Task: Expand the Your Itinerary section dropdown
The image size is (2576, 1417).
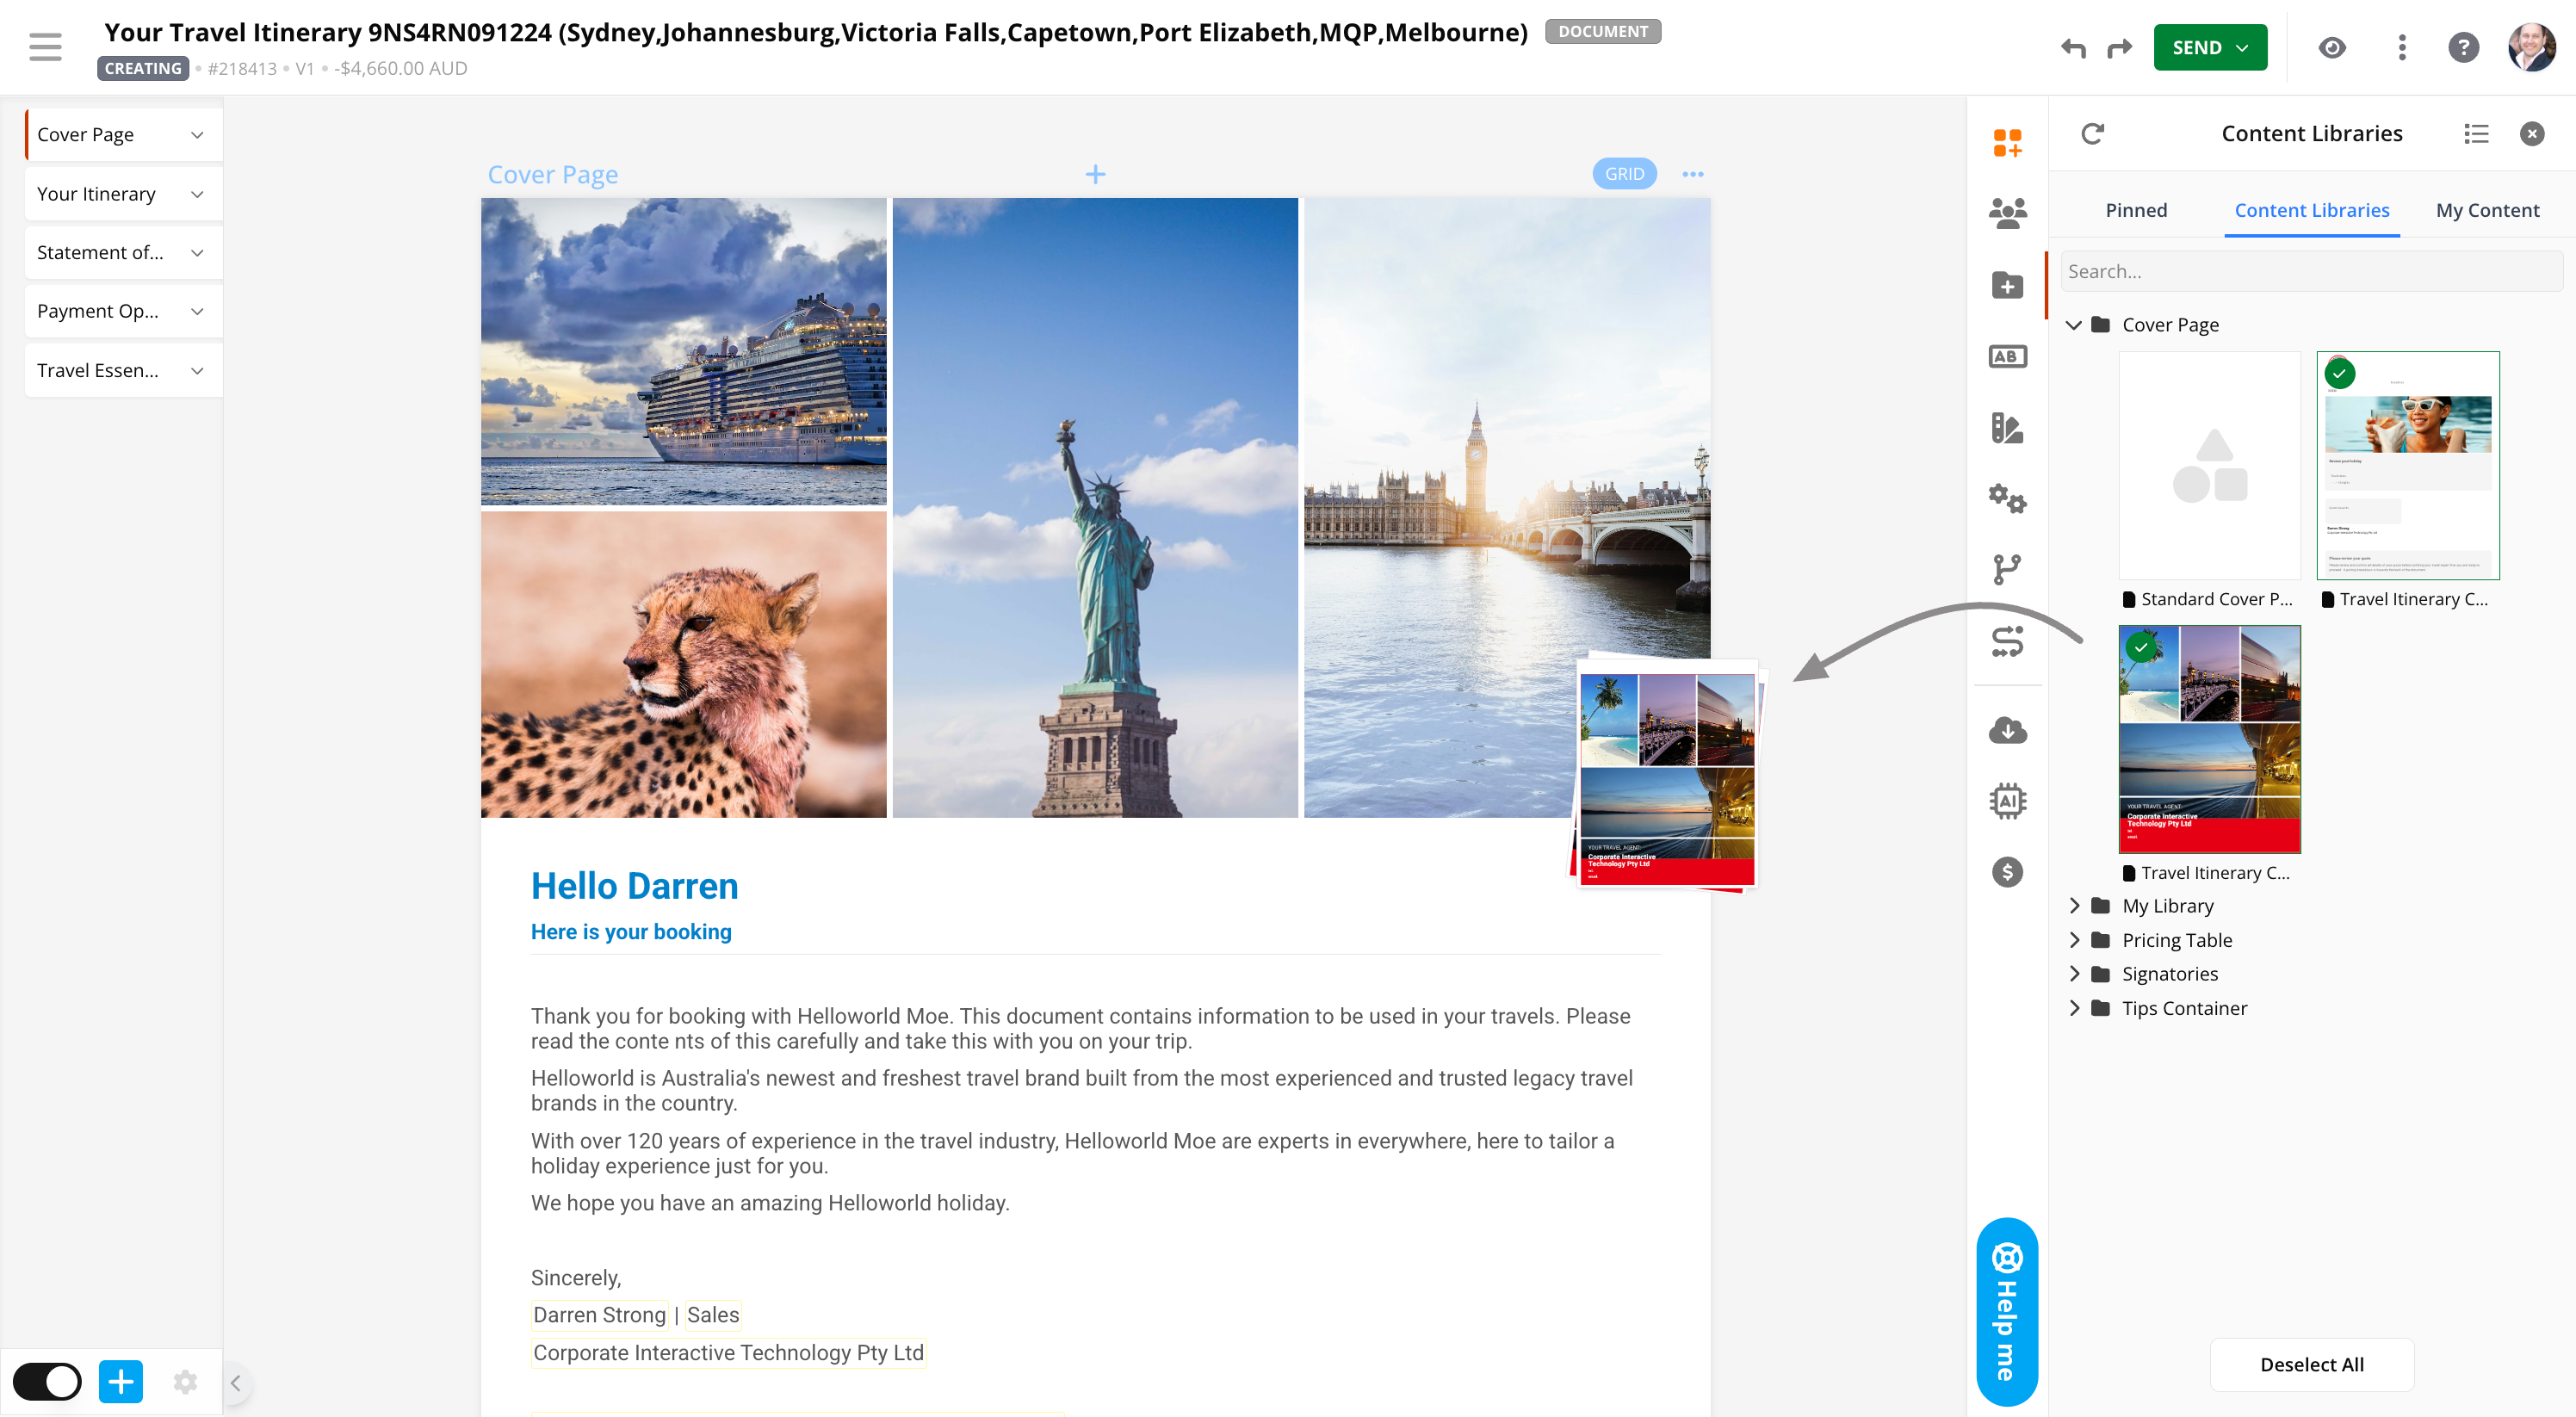Action: click(x=197, y=194)
